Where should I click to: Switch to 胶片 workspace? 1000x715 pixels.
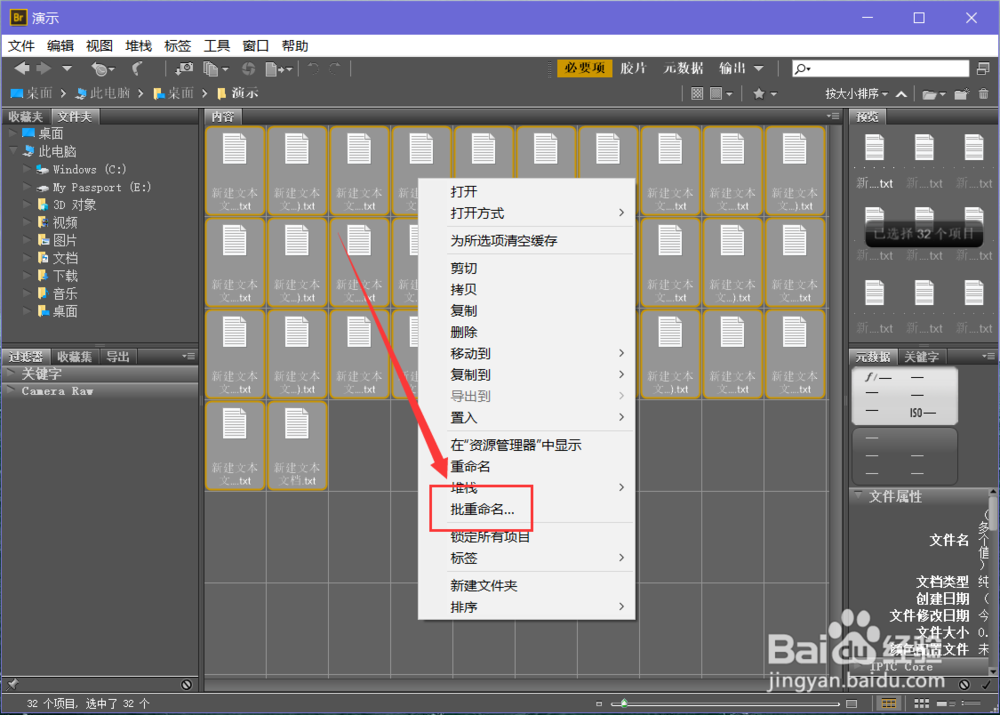pos(633,68)
